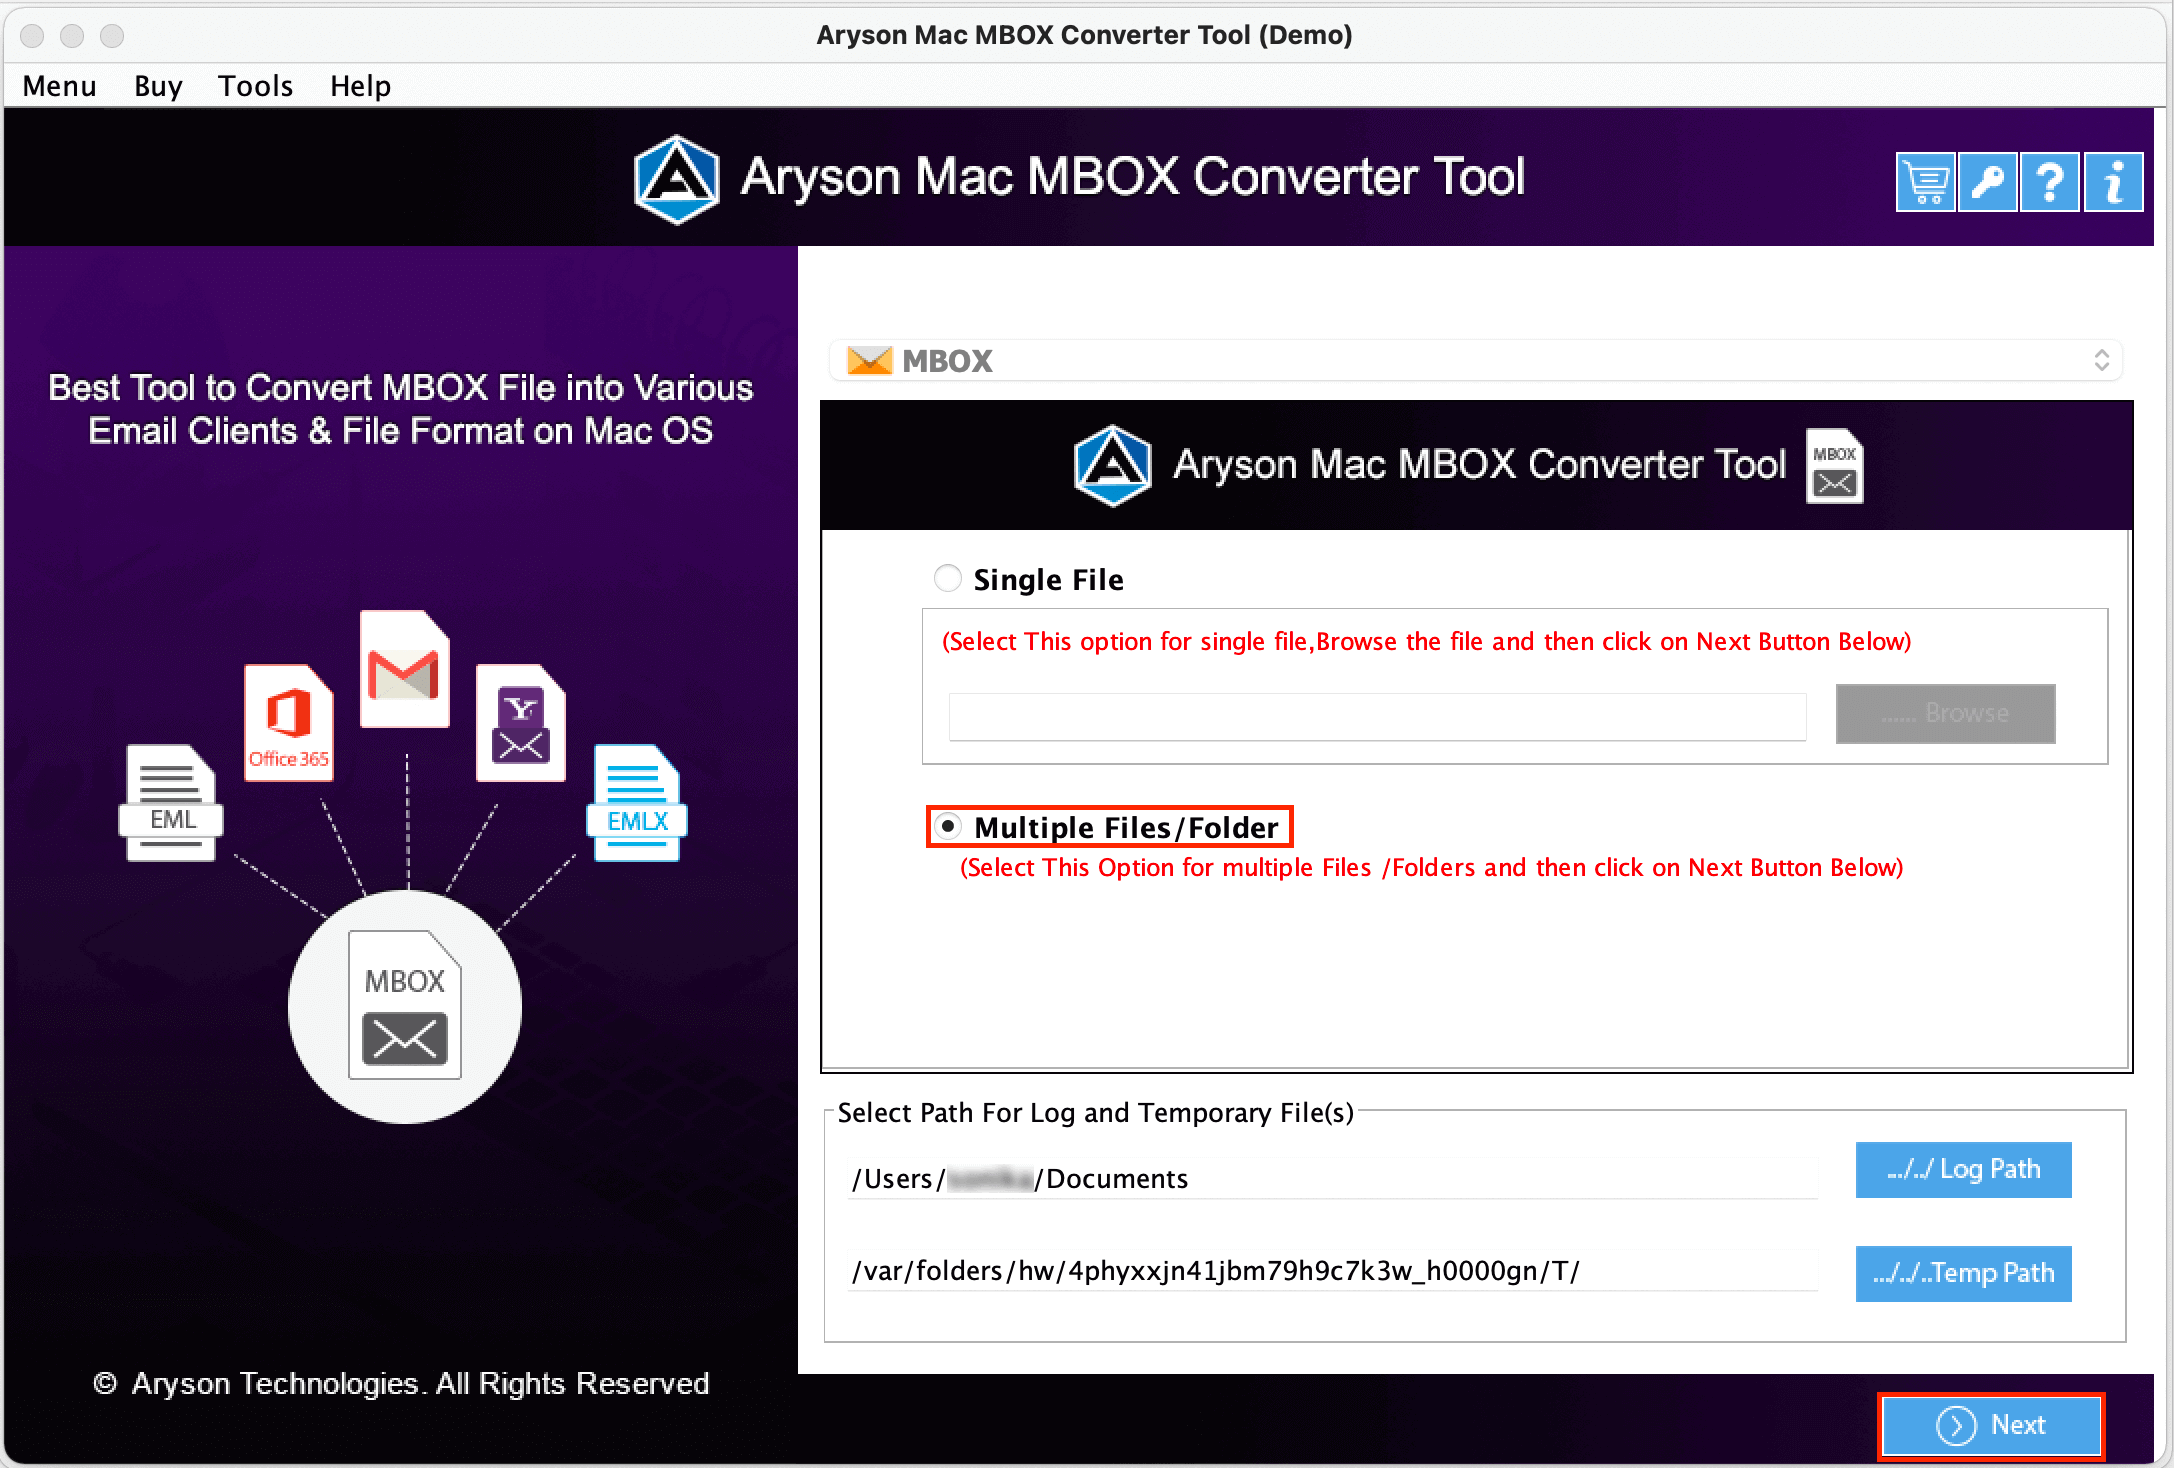Click the single file path input field
The height and width of the screenshot is (1468, 2174).
click(1377, 716)
